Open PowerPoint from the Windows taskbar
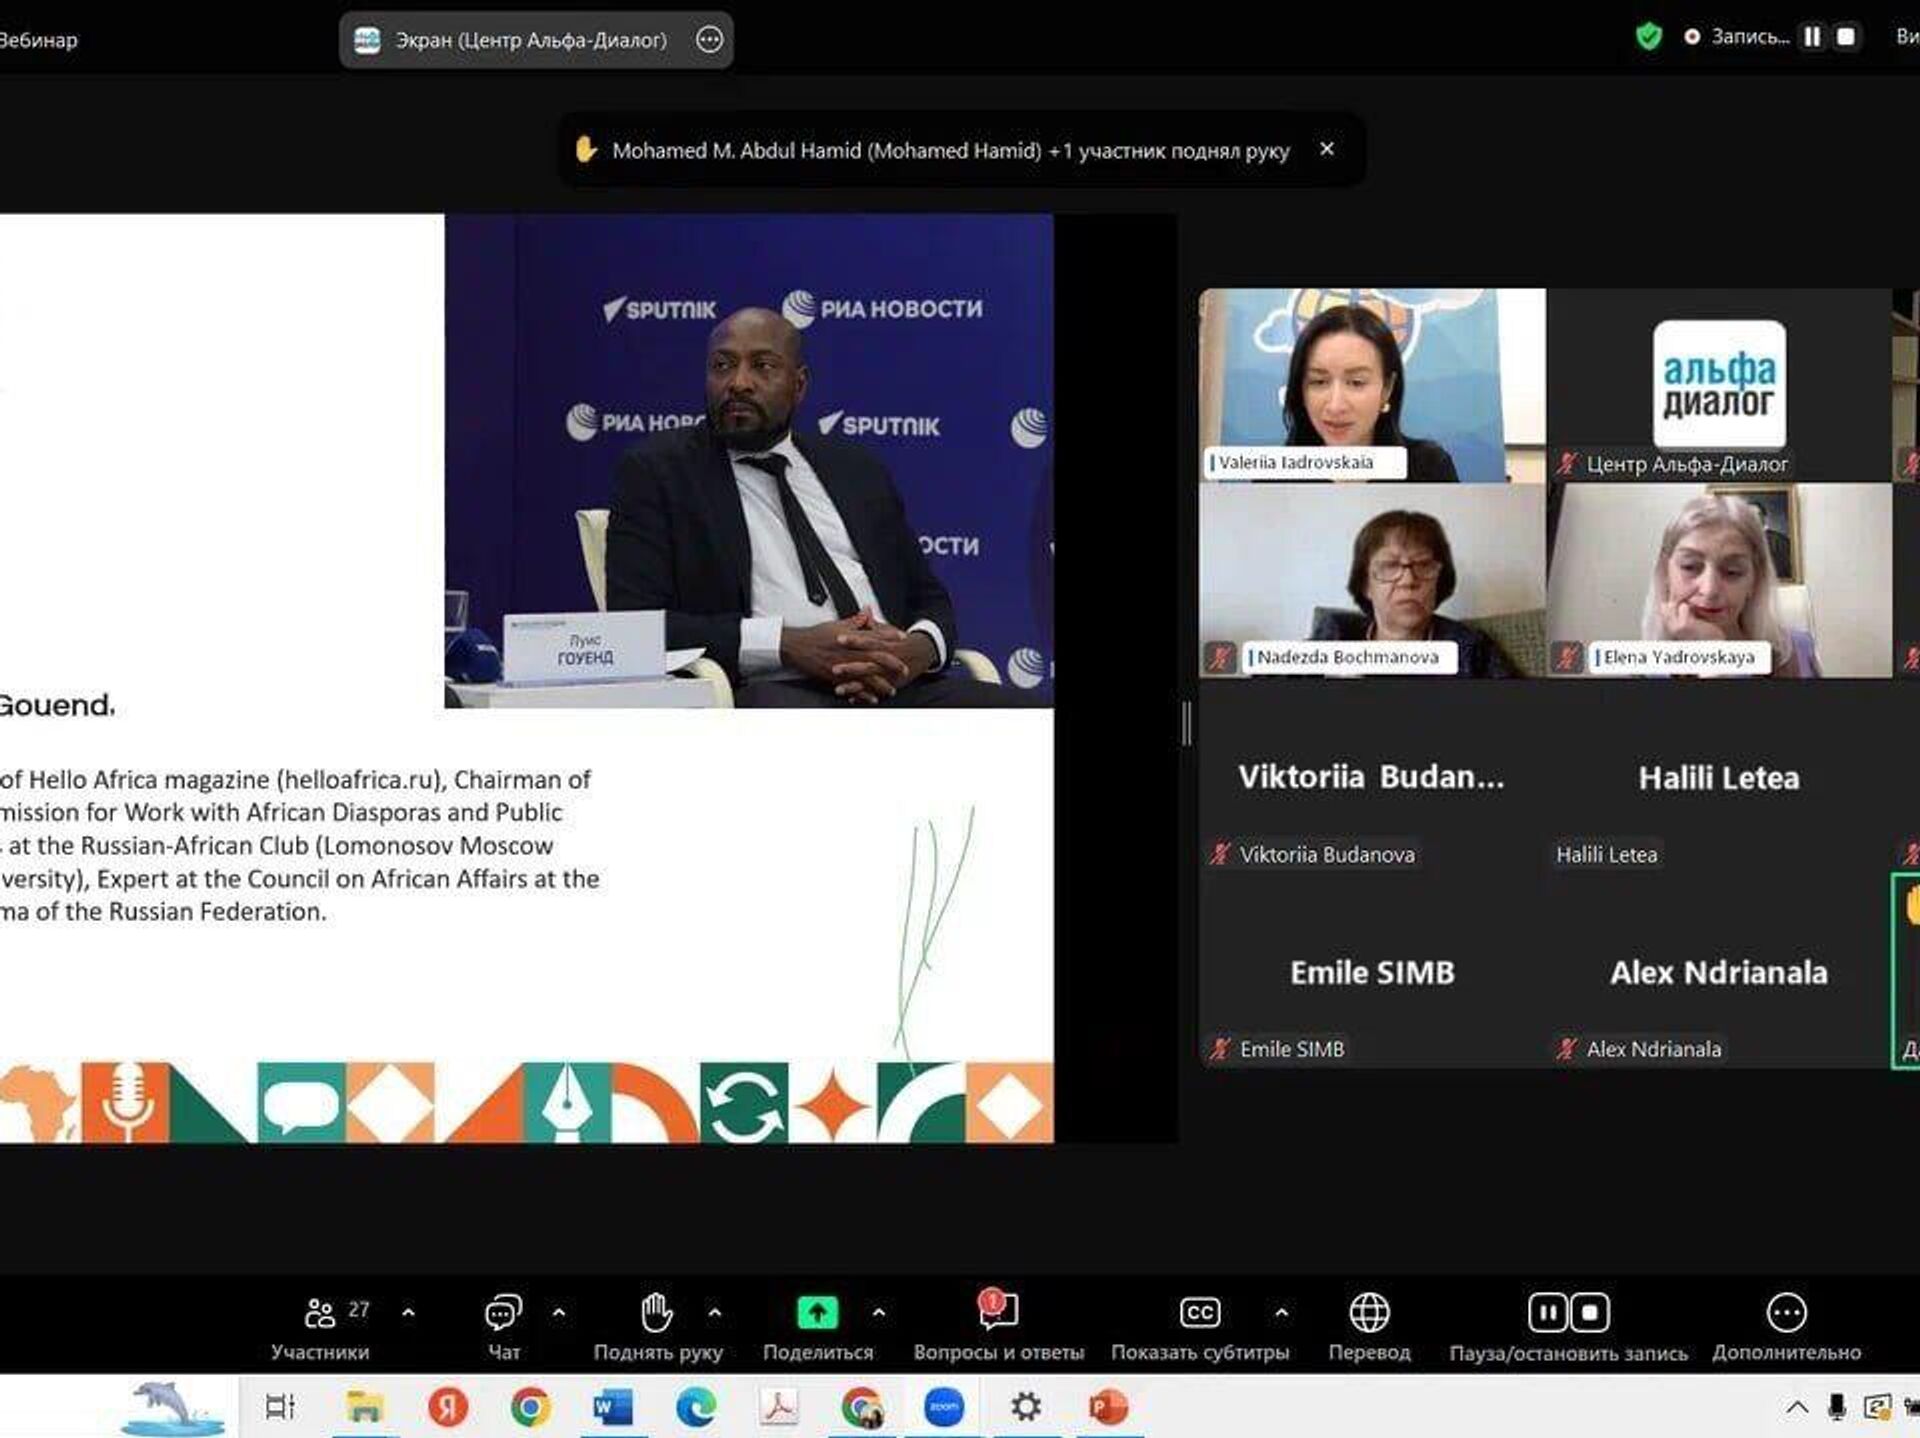1920x1438 pixels. point(1108,1407)
